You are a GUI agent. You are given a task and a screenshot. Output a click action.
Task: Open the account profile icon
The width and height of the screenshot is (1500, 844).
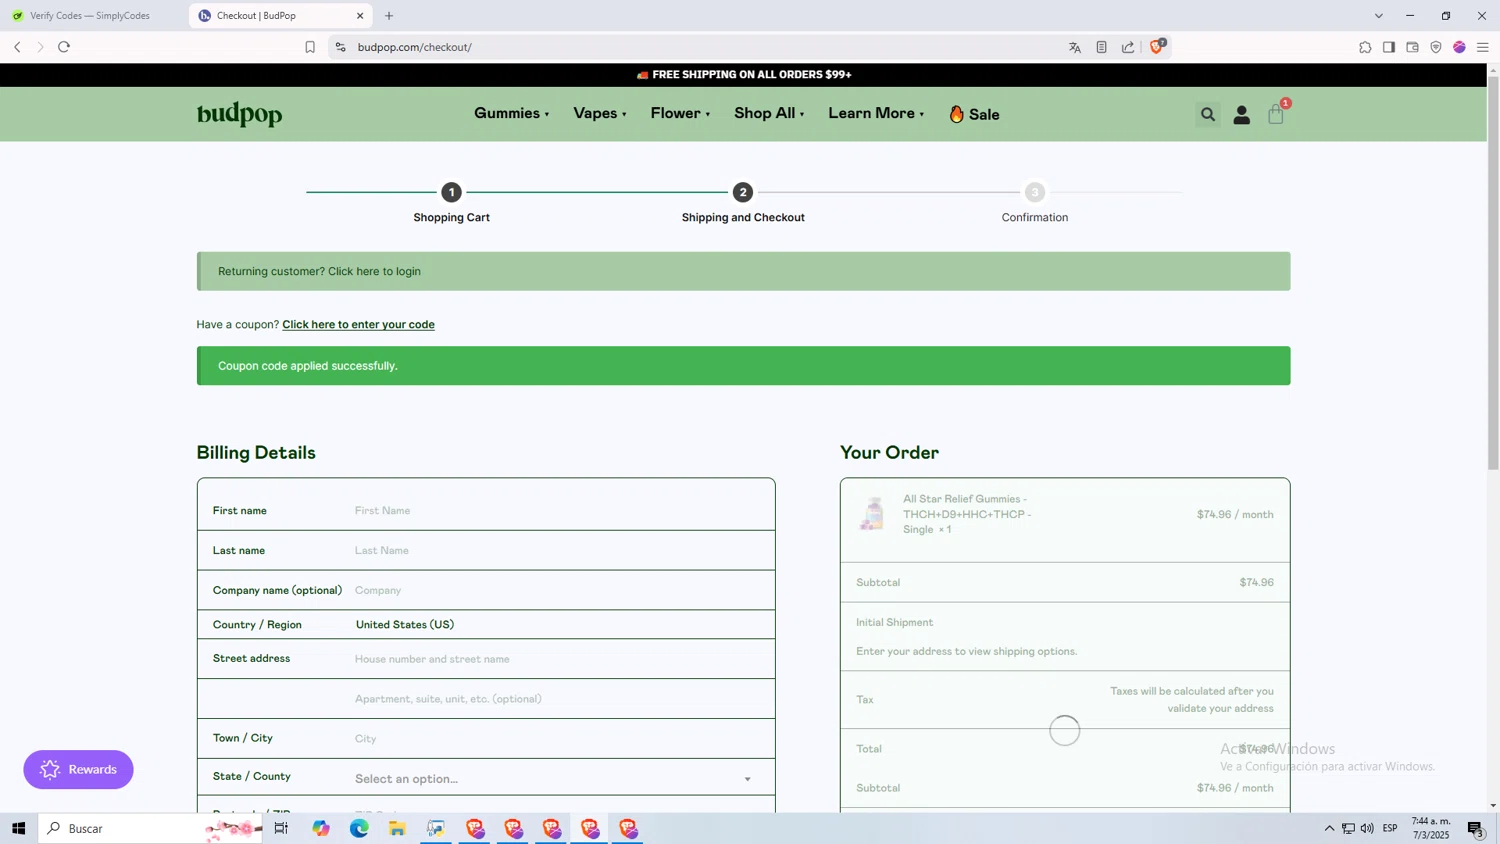tap(1241, 115)
